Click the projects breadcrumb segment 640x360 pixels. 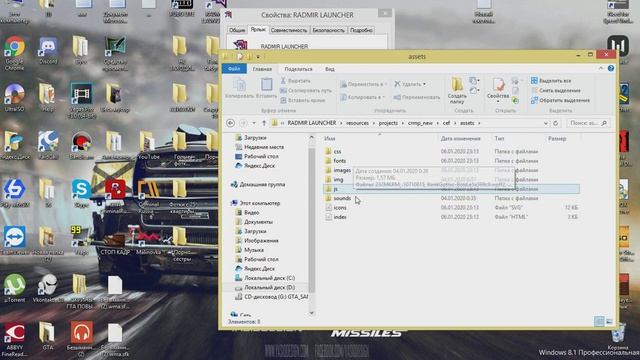388,123
